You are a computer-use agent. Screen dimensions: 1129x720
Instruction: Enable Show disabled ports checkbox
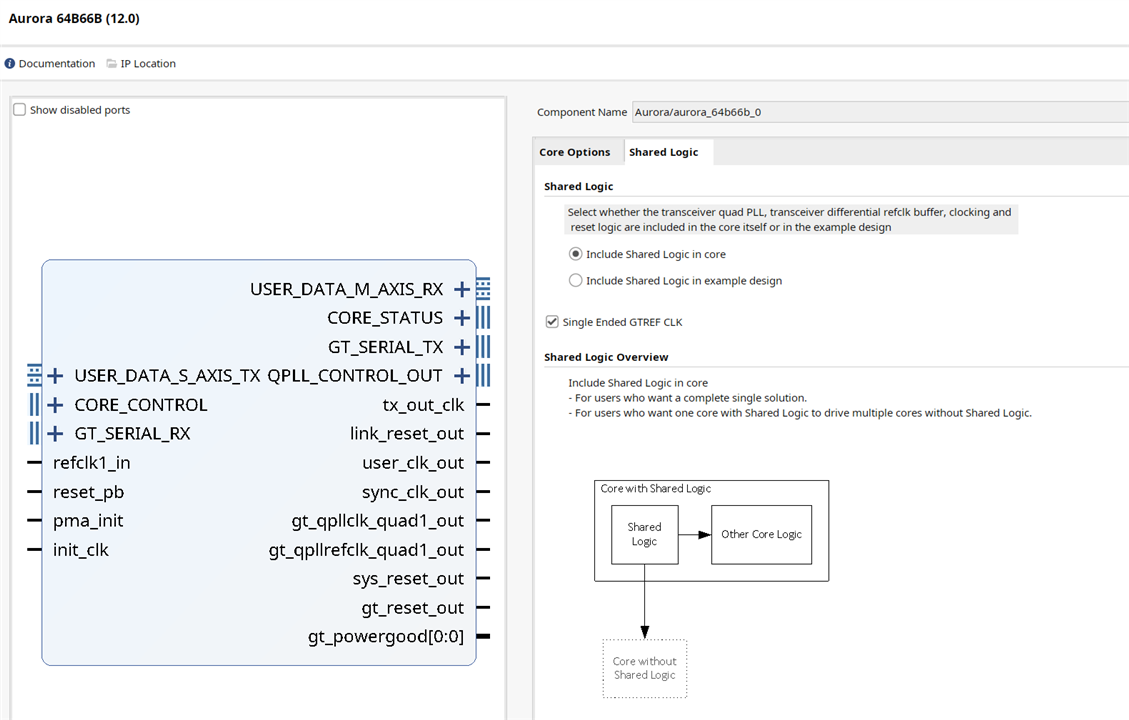coord(19,109)
